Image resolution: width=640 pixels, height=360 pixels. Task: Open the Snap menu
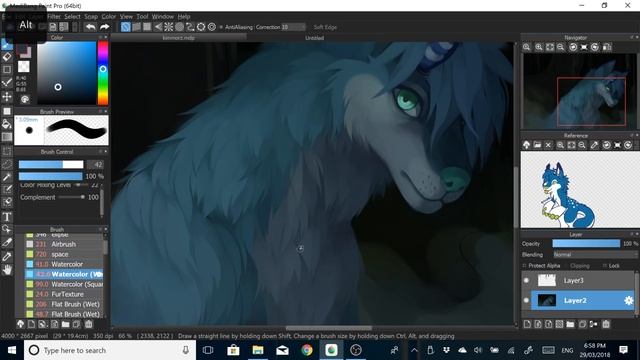pos(91,16)
